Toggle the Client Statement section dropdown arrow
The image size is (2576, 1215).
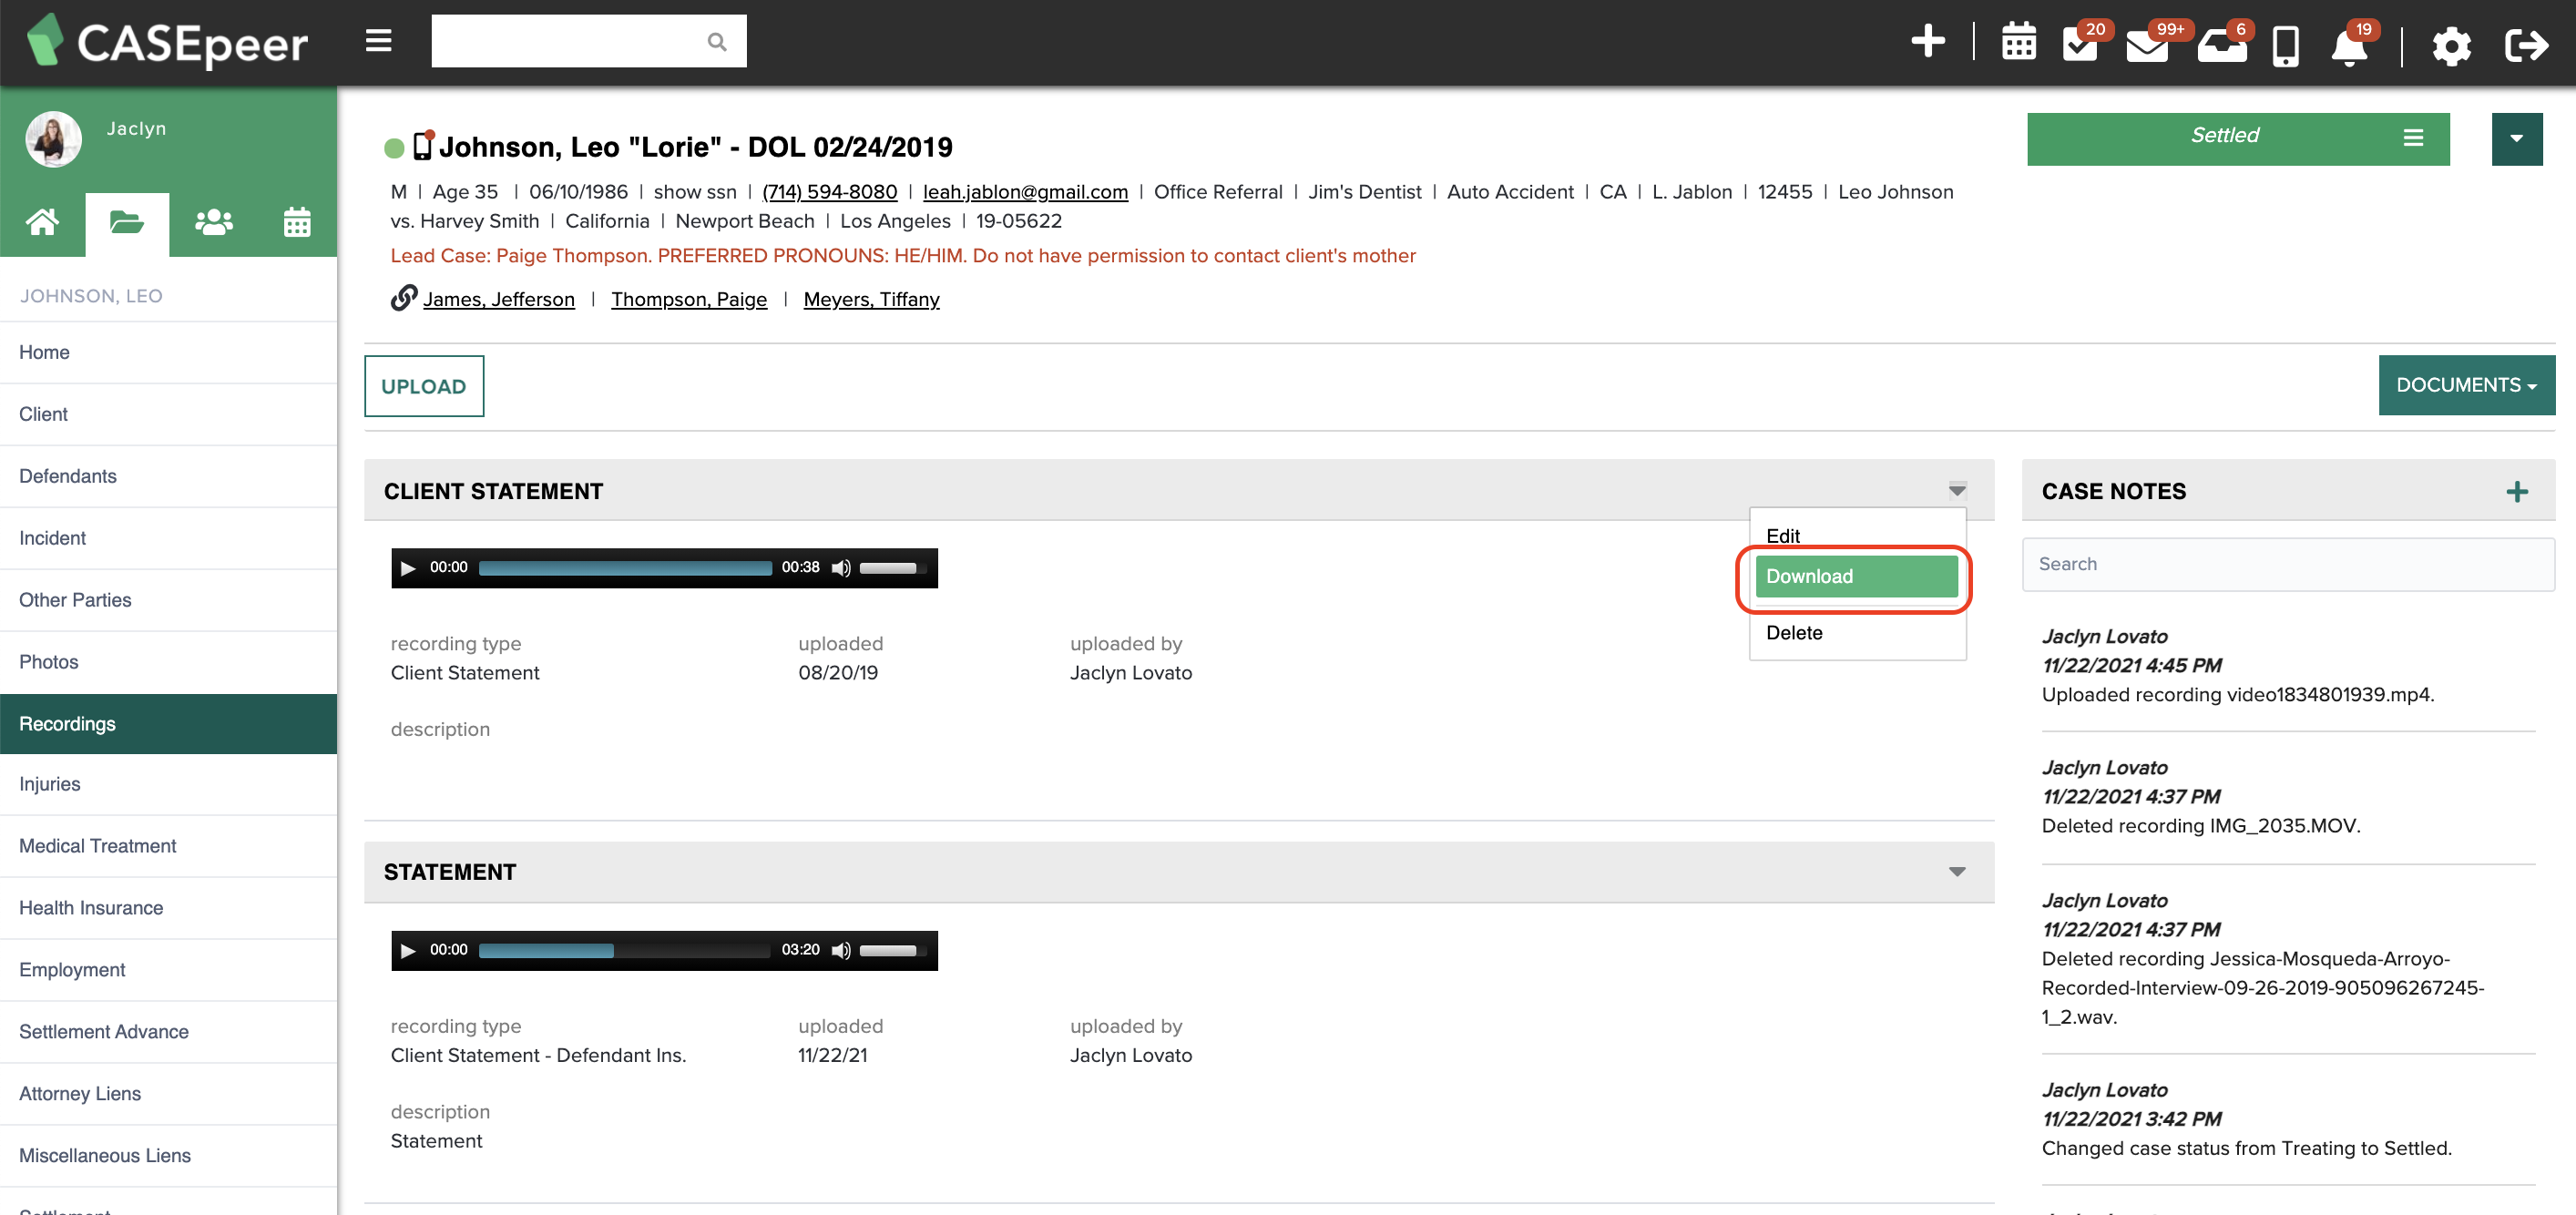tap(1956, 490)
